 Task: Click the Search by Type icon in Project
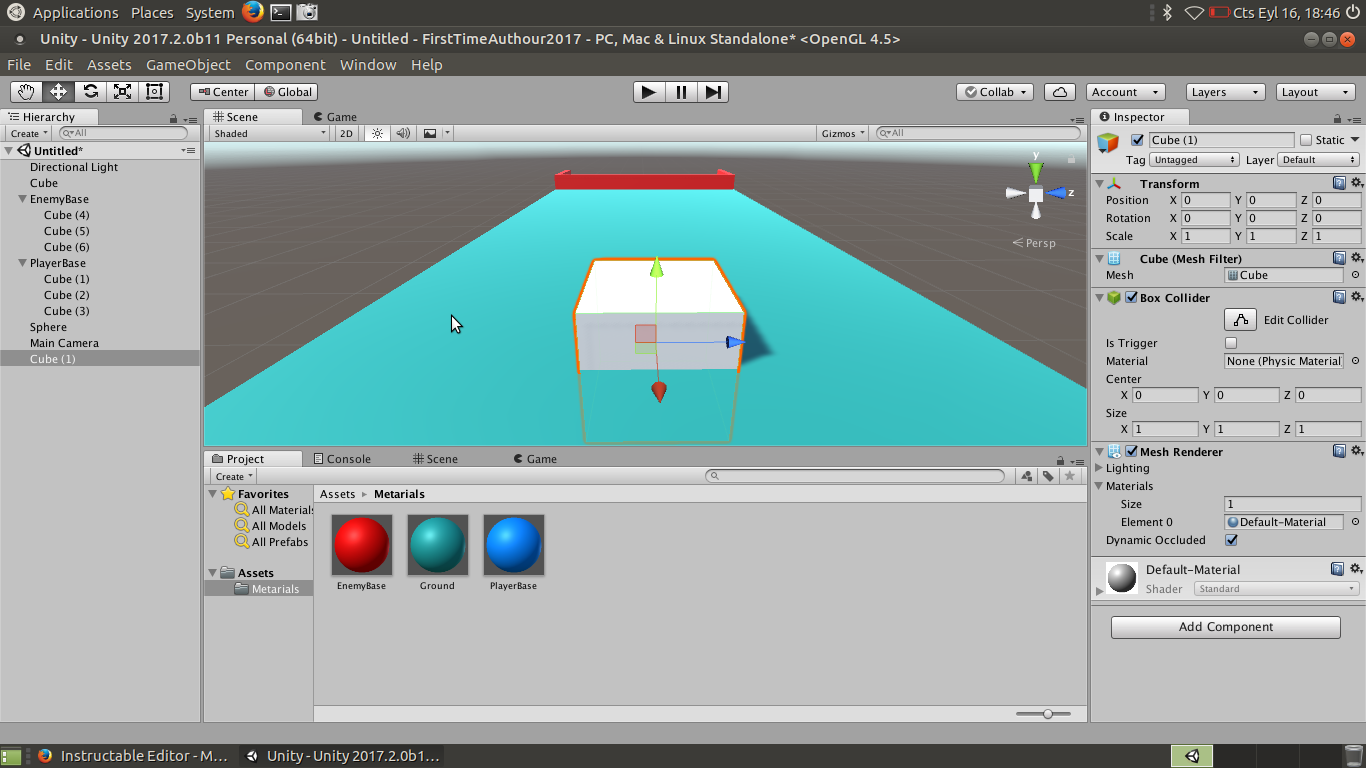[1027, 476]
